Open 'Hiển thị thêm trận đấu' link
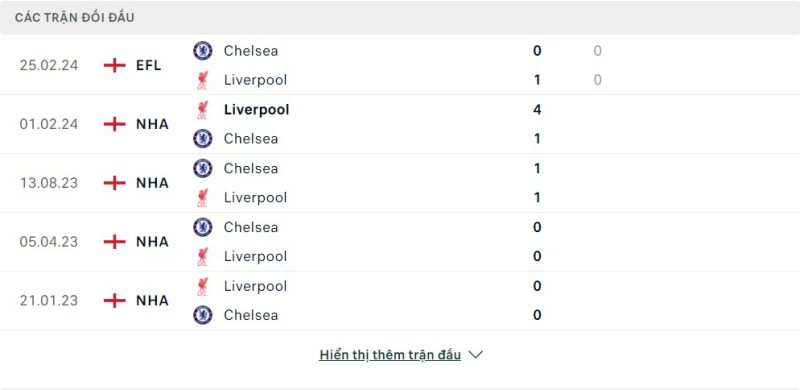Image resolution: width=800 pixels, height=390 pixels. click(x=390, y=355)
